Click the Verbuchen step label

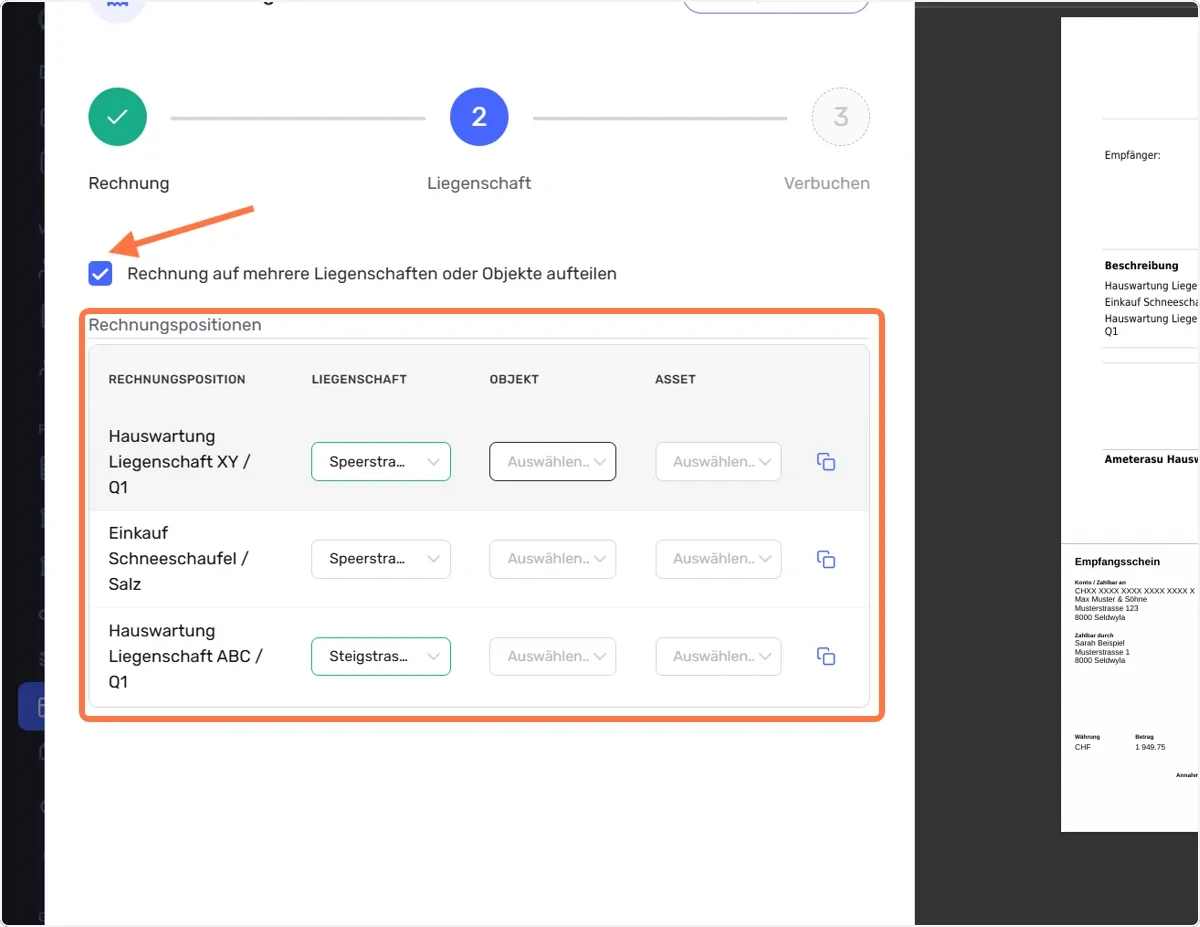pyautogui.click(x=827, y=183)
